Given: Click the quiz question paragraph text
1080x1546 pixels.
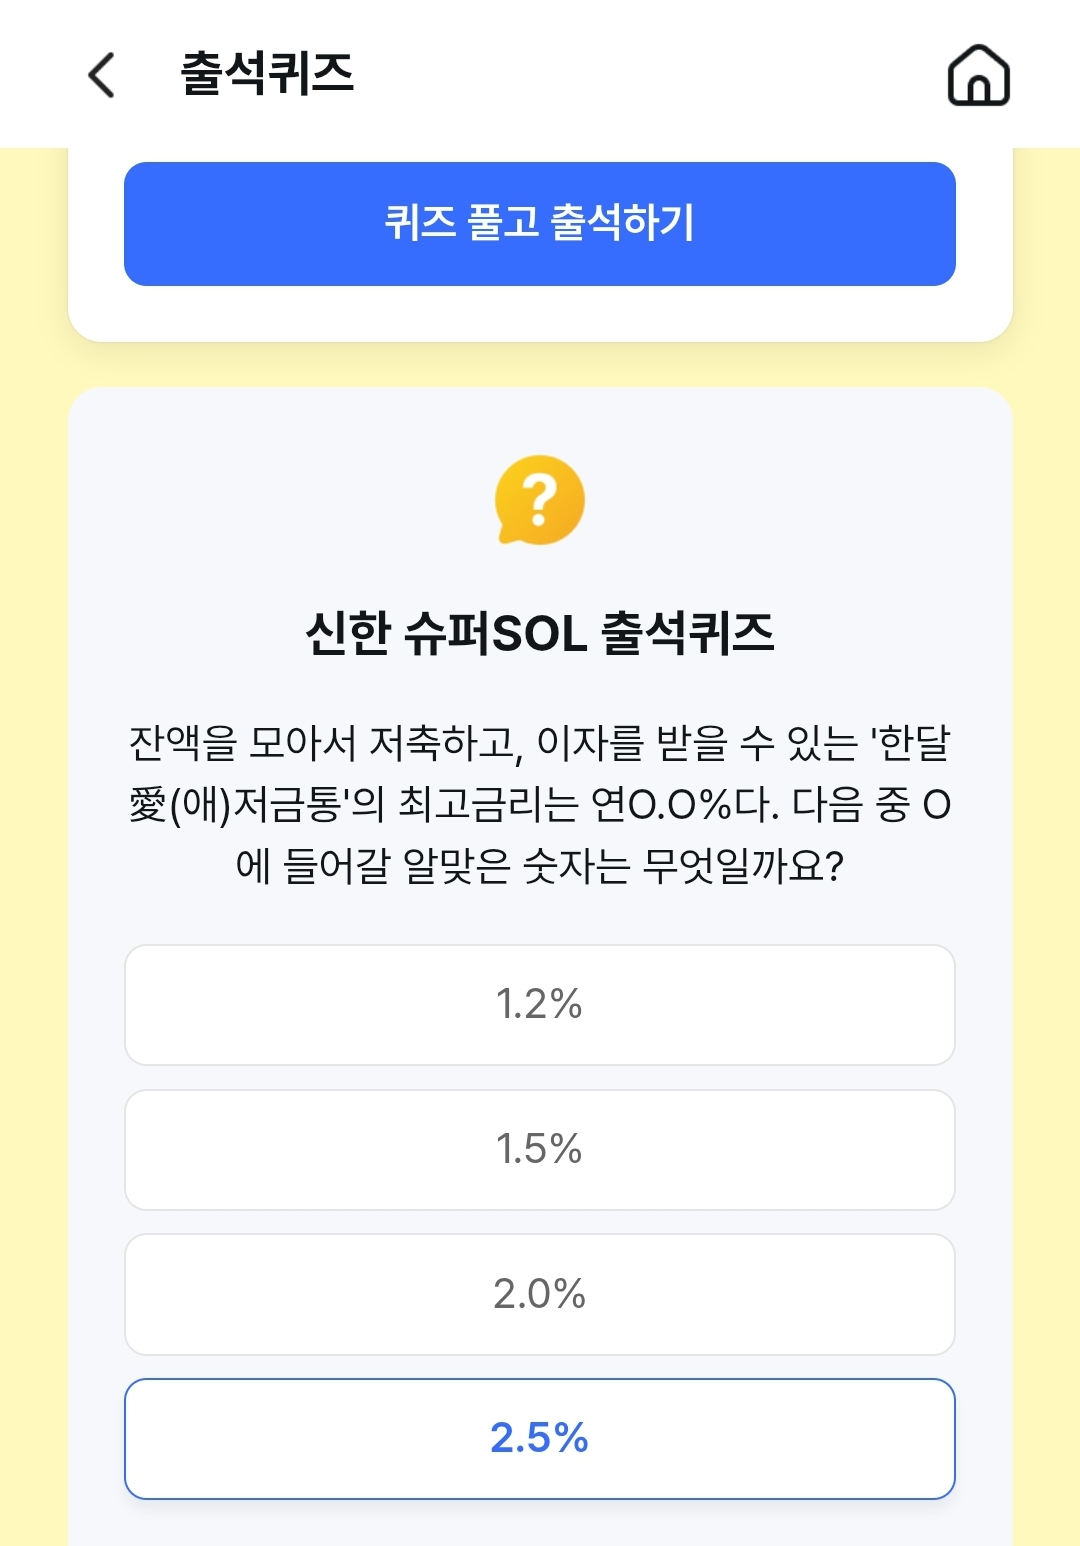Looking at the screenshot, I should pyautogui.click(x=540, y=804).
